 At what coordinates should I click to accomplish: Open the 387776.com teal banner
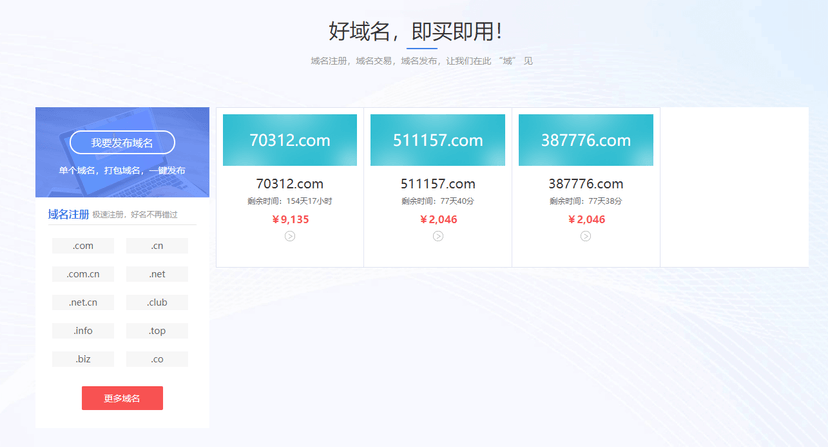(586, 140)
